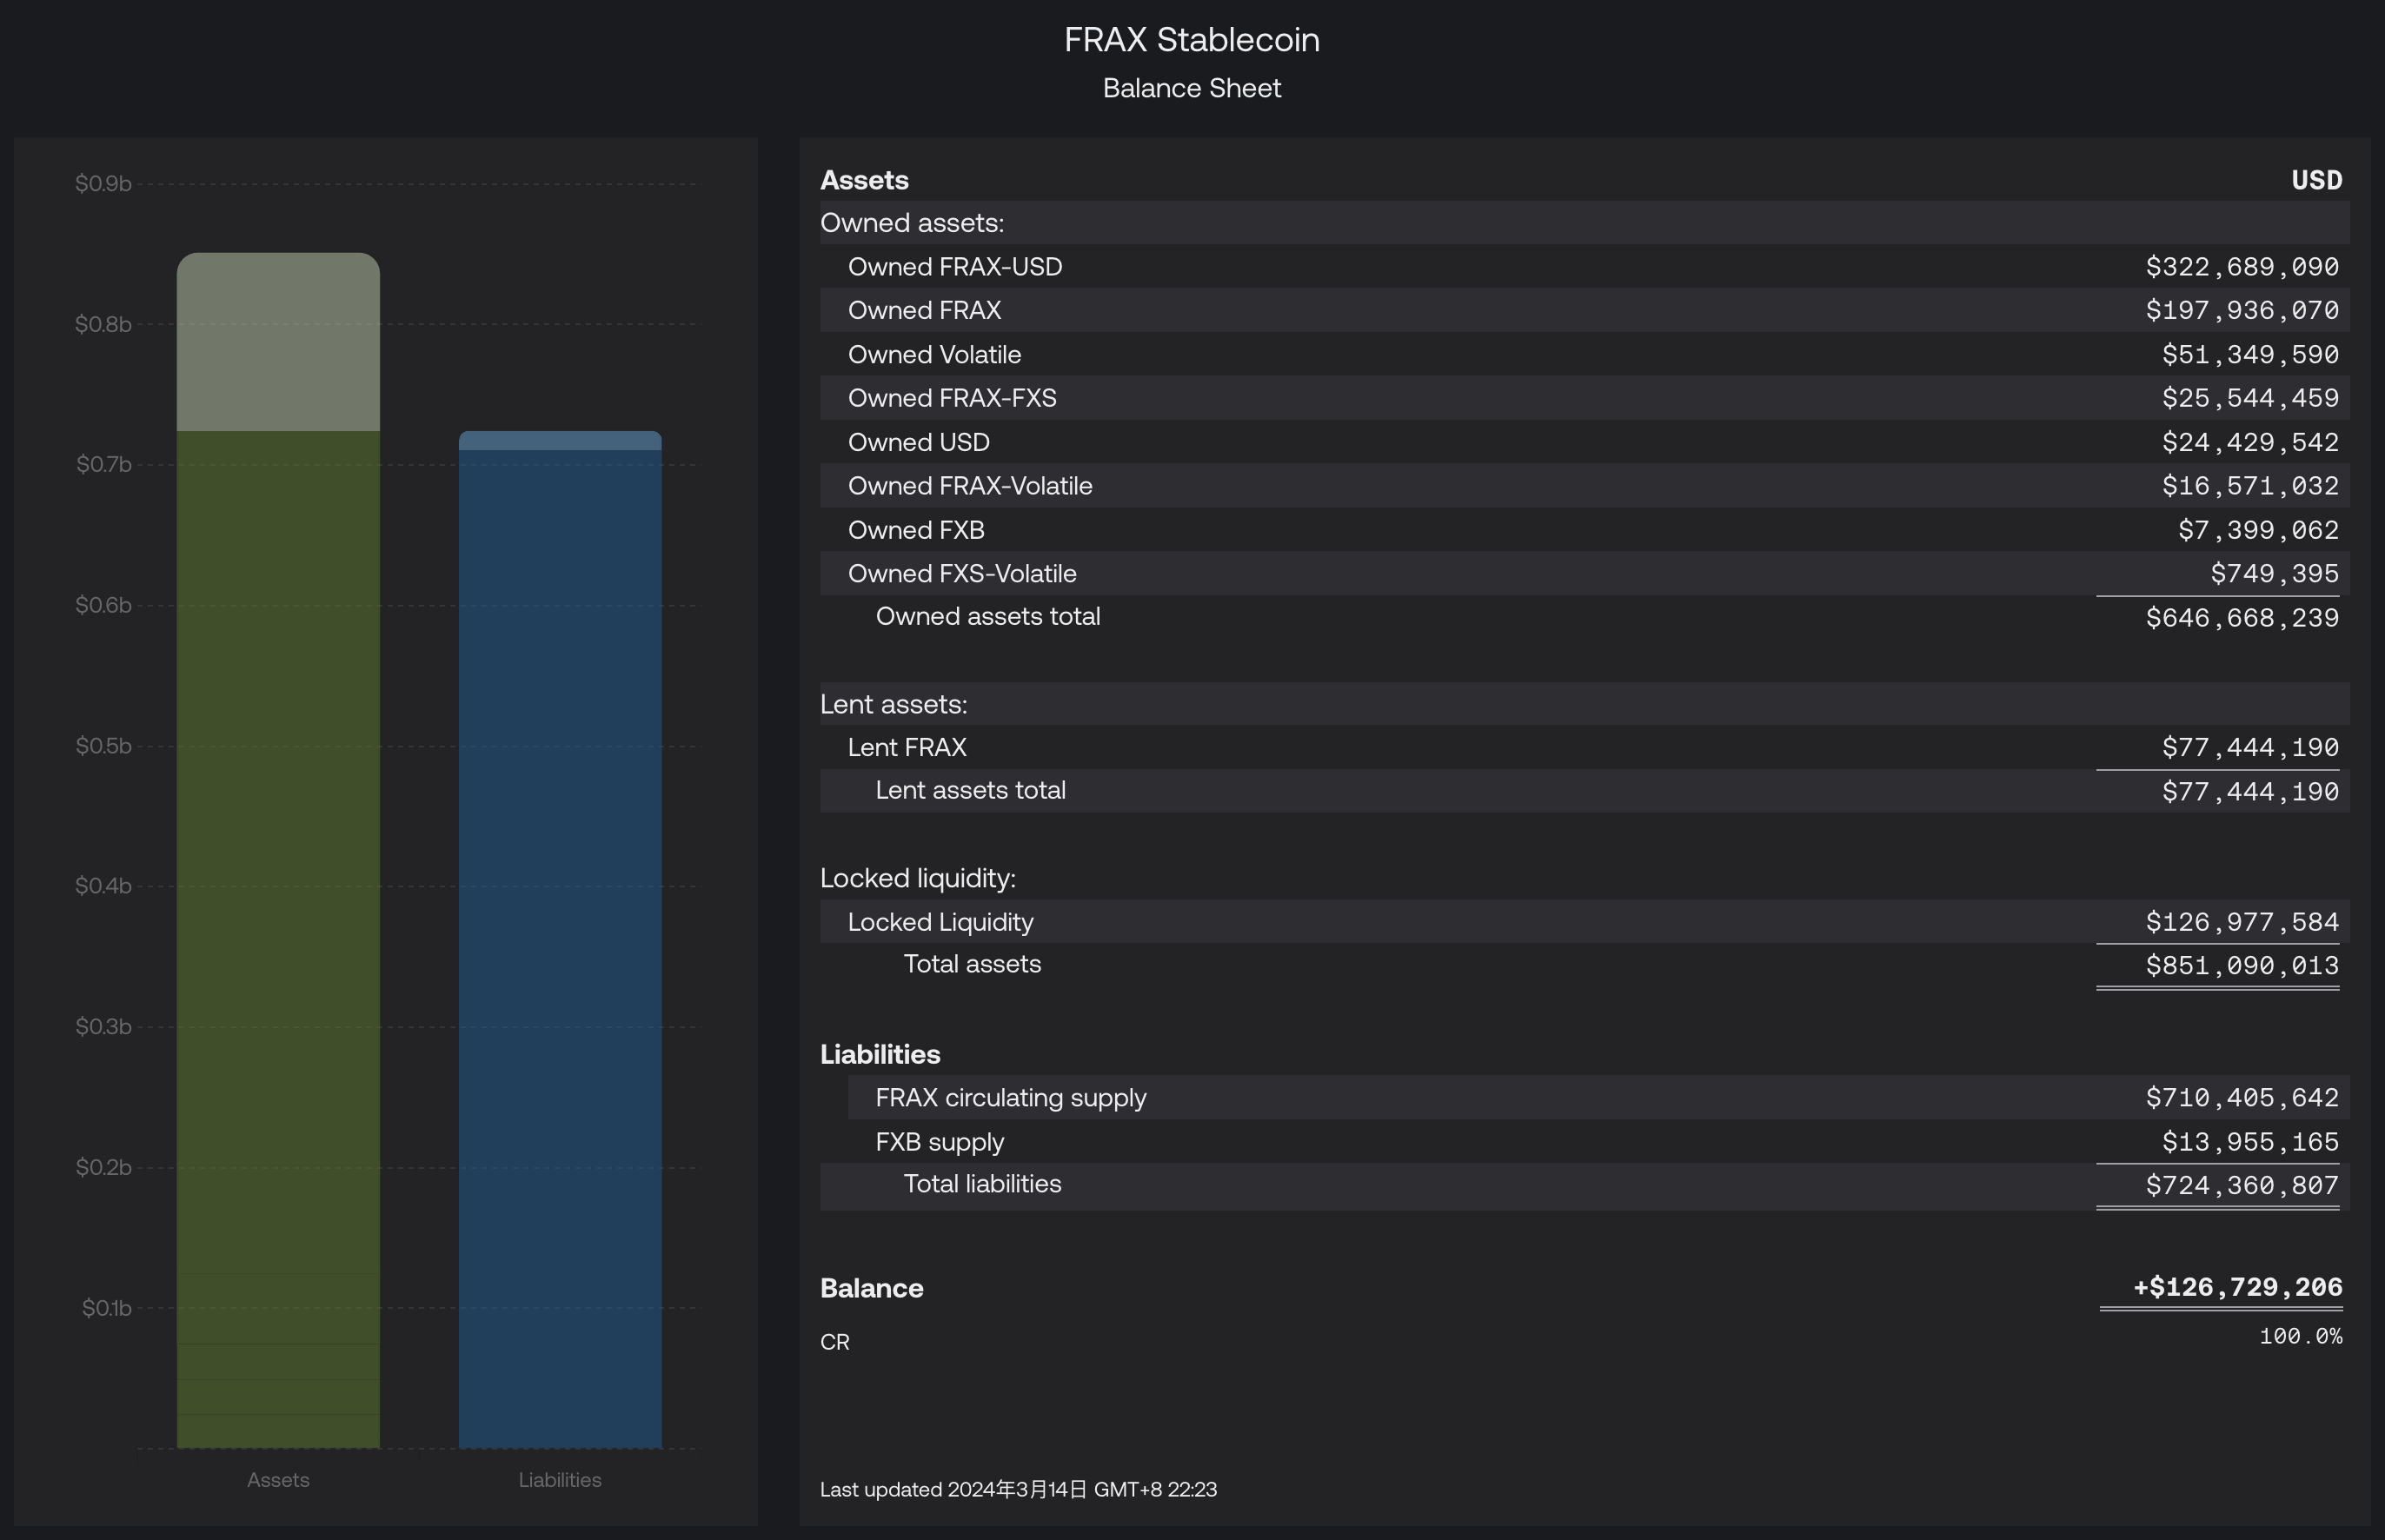Viewport: 2385px width, 1540px height.
Task: Click the green Assets bar lower segment
Action: (278, 940)
